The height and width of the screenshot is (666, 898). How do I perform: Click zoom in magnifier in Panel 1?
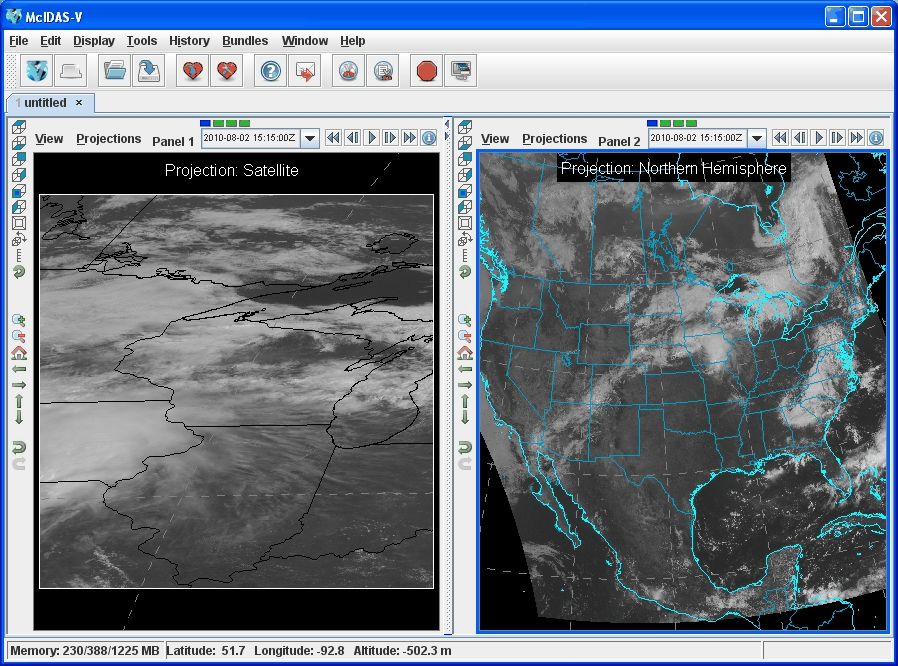[19, 320]
